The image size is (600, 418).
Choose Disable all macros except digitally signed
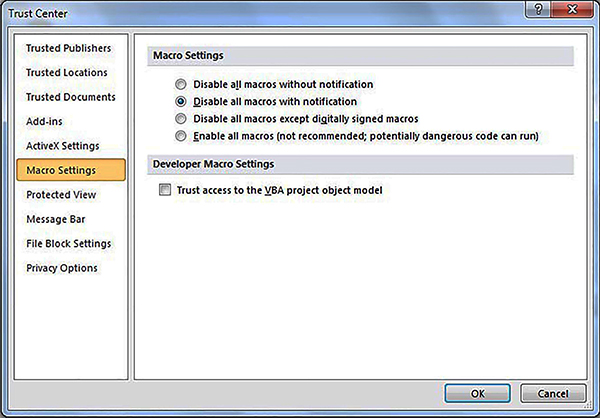click(181, 119)
